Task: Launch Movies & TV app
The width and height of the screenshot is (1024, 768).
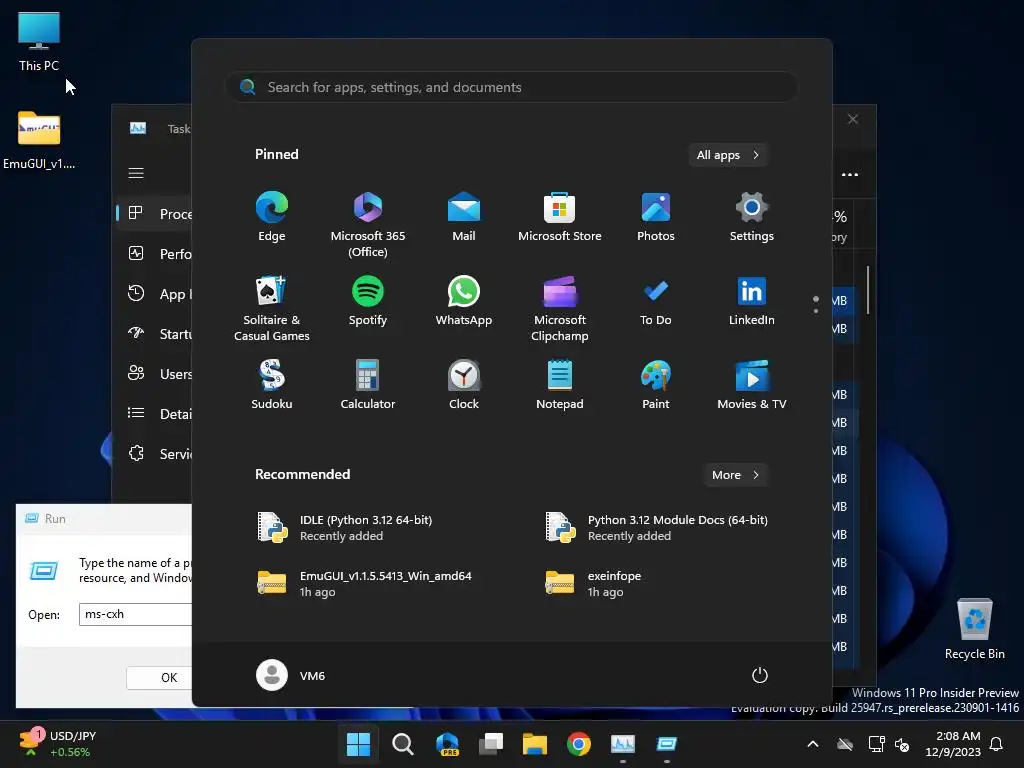Action: point(752,385)
